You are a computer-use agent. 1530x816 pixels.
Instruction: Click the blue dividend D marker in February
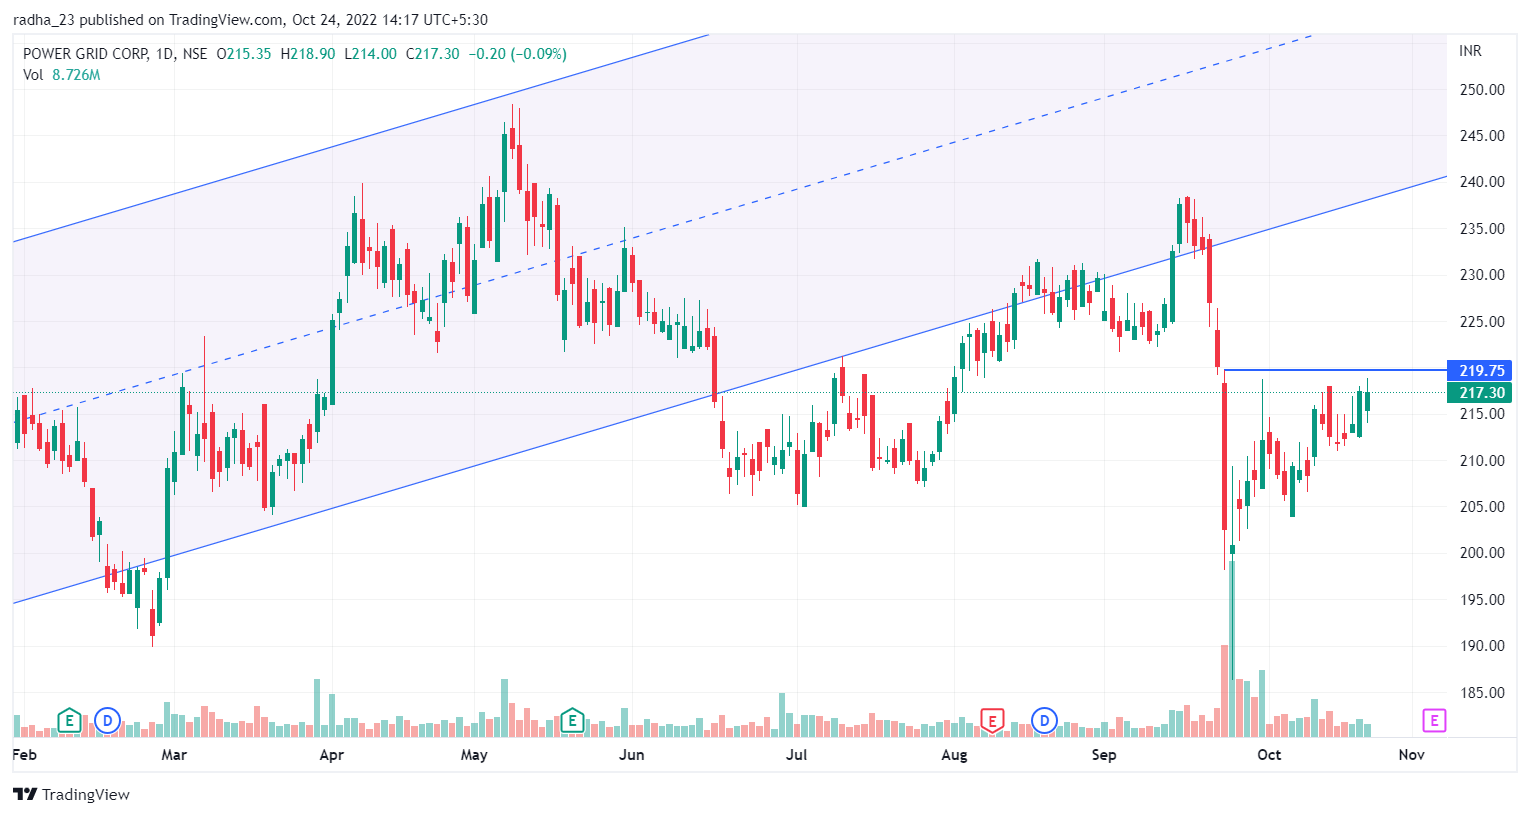(x=107, y=720)
